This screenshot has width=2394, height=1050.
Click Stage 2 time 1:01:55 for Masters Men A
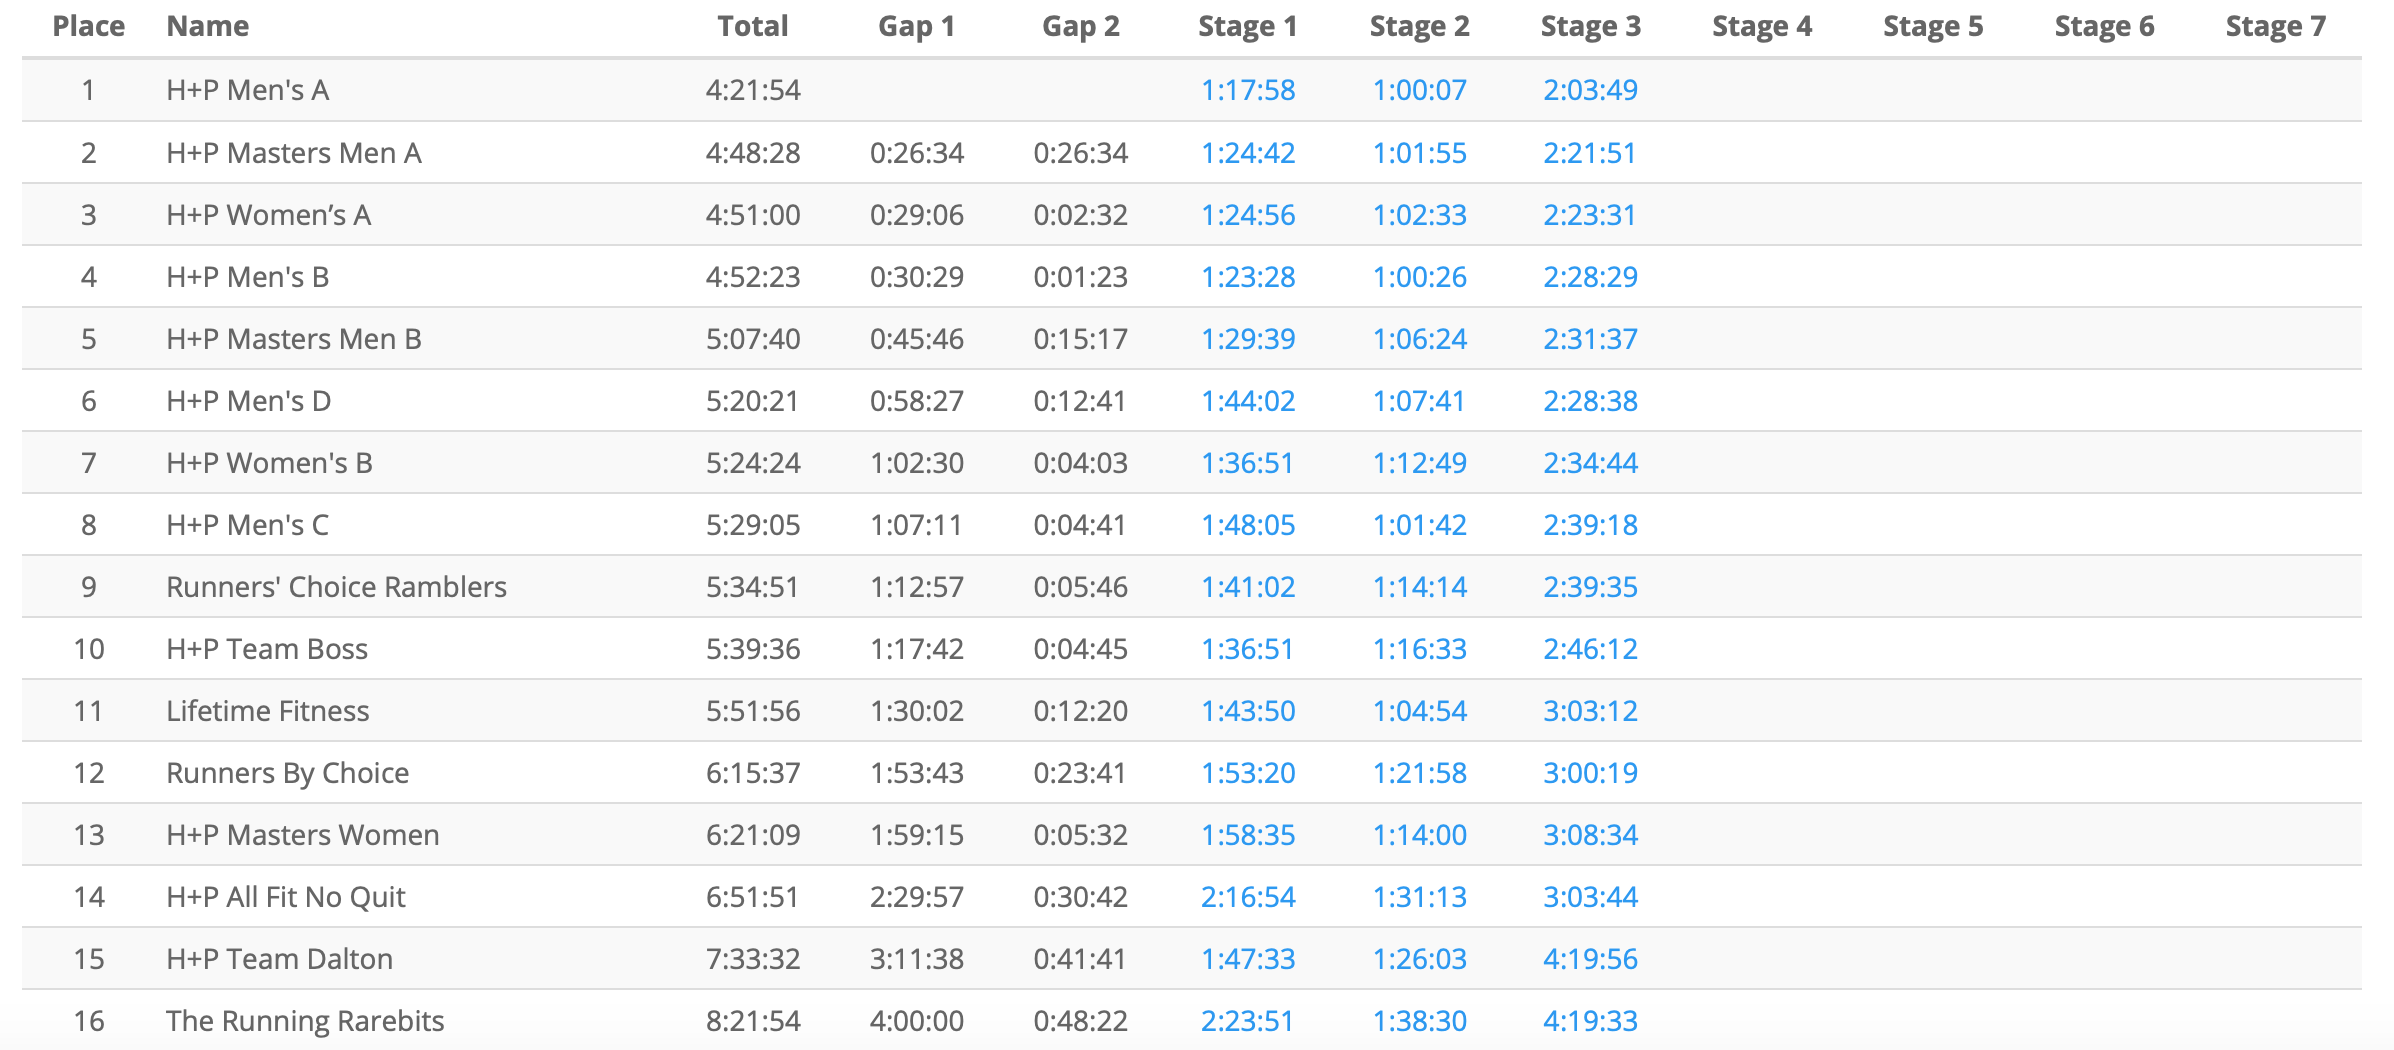[x=1419, y=153]
